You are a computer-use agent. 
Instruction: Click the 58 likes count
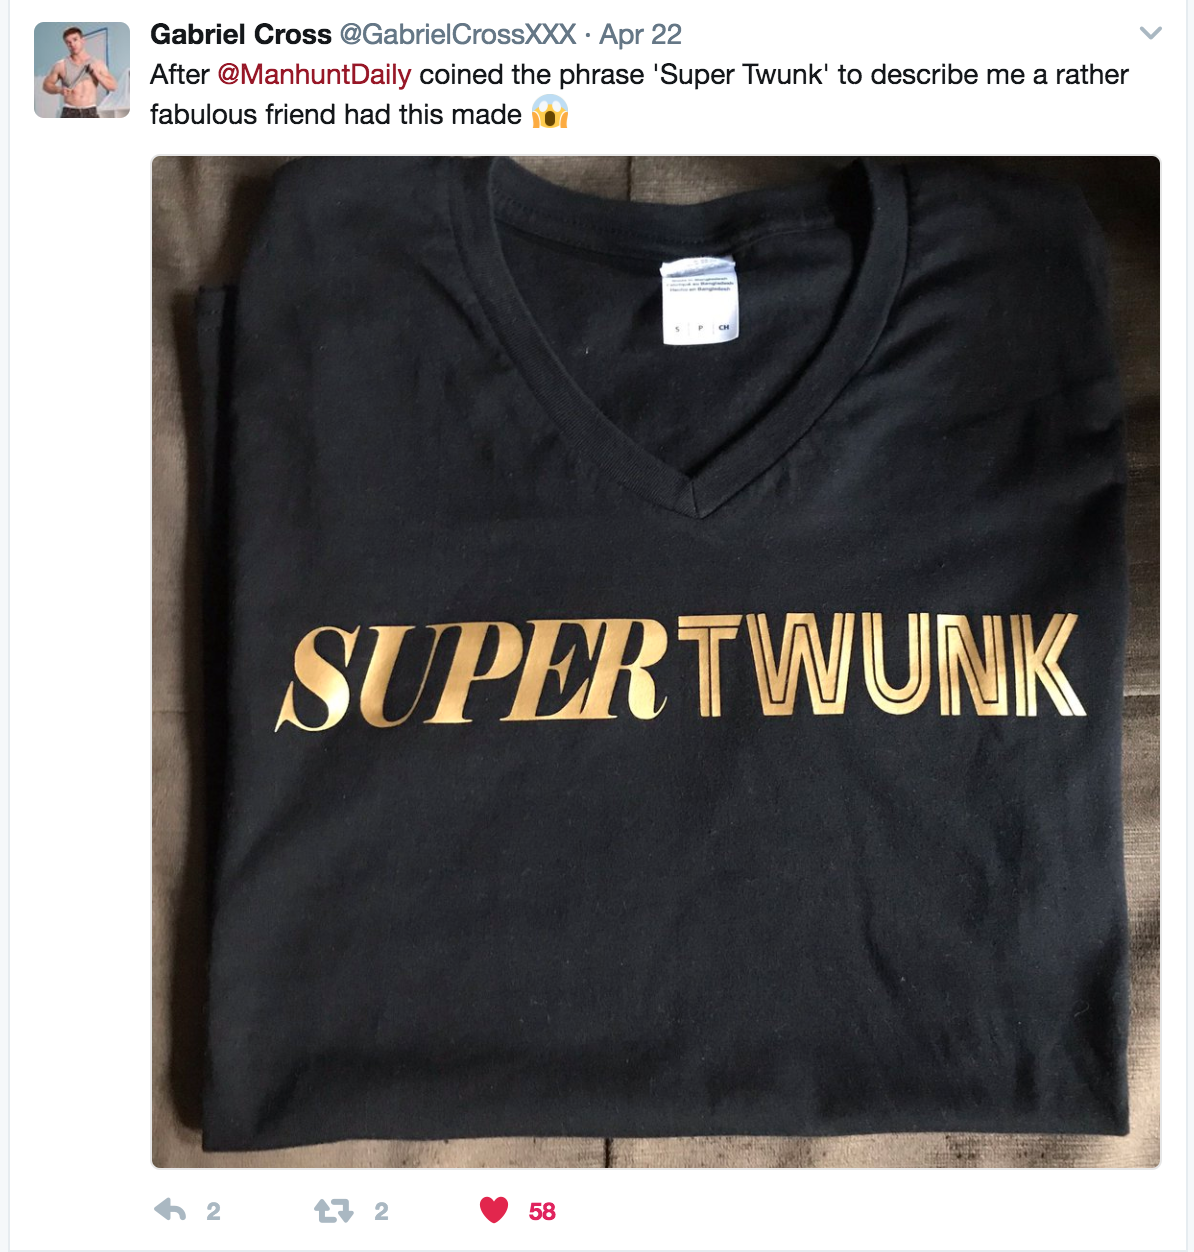(x=542, y=1212)
